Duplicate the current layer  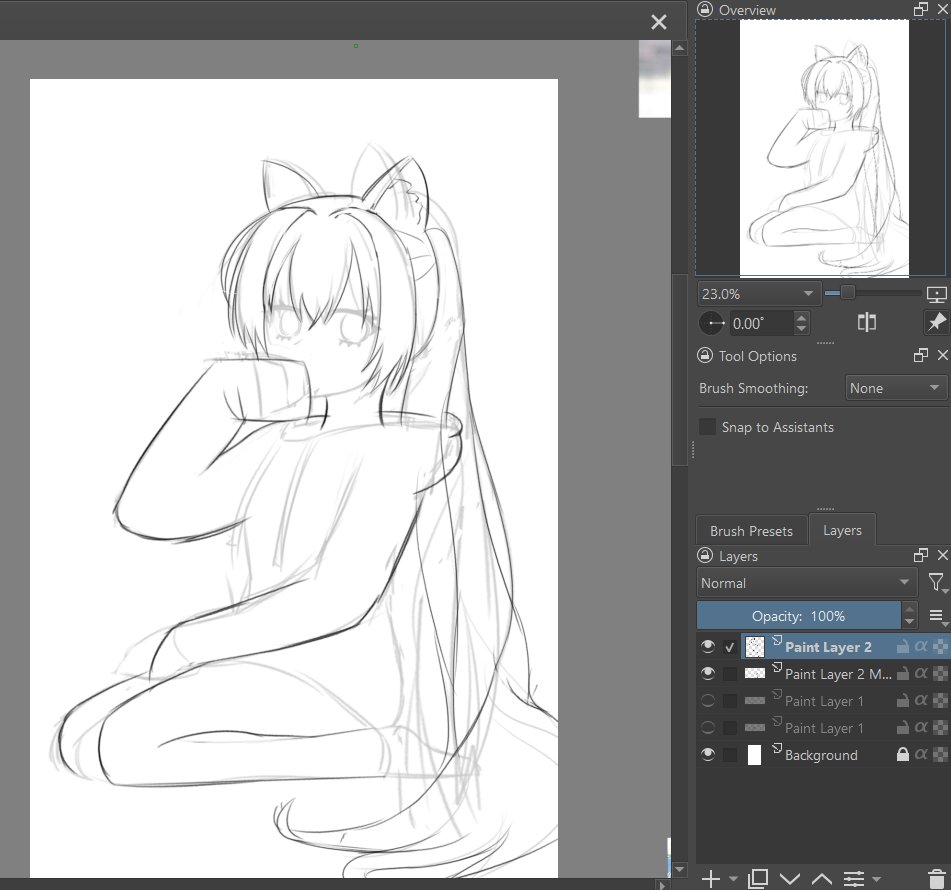point(758,878)
